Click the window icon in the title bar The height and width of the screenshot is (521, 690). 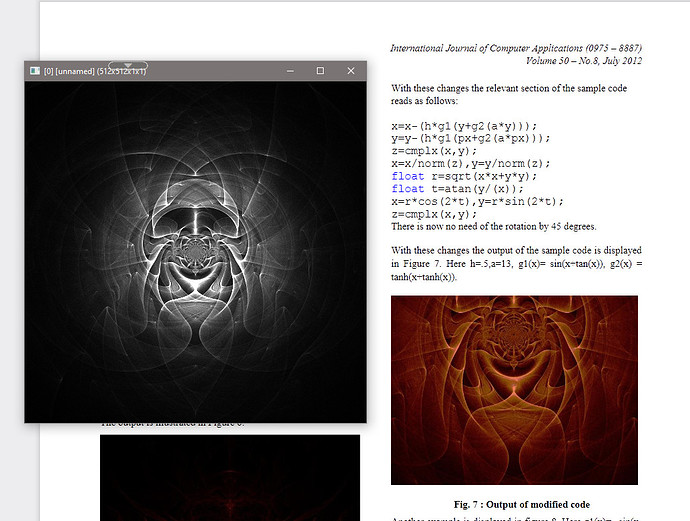34,72
